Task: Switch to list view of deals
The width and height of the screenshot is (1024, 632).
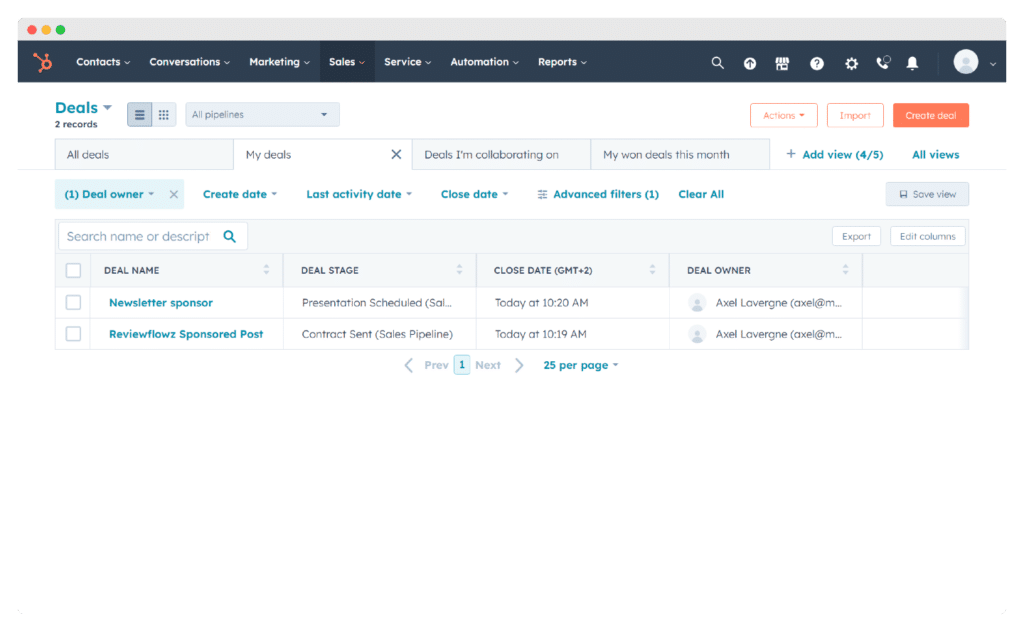Action: pos(139,114)
